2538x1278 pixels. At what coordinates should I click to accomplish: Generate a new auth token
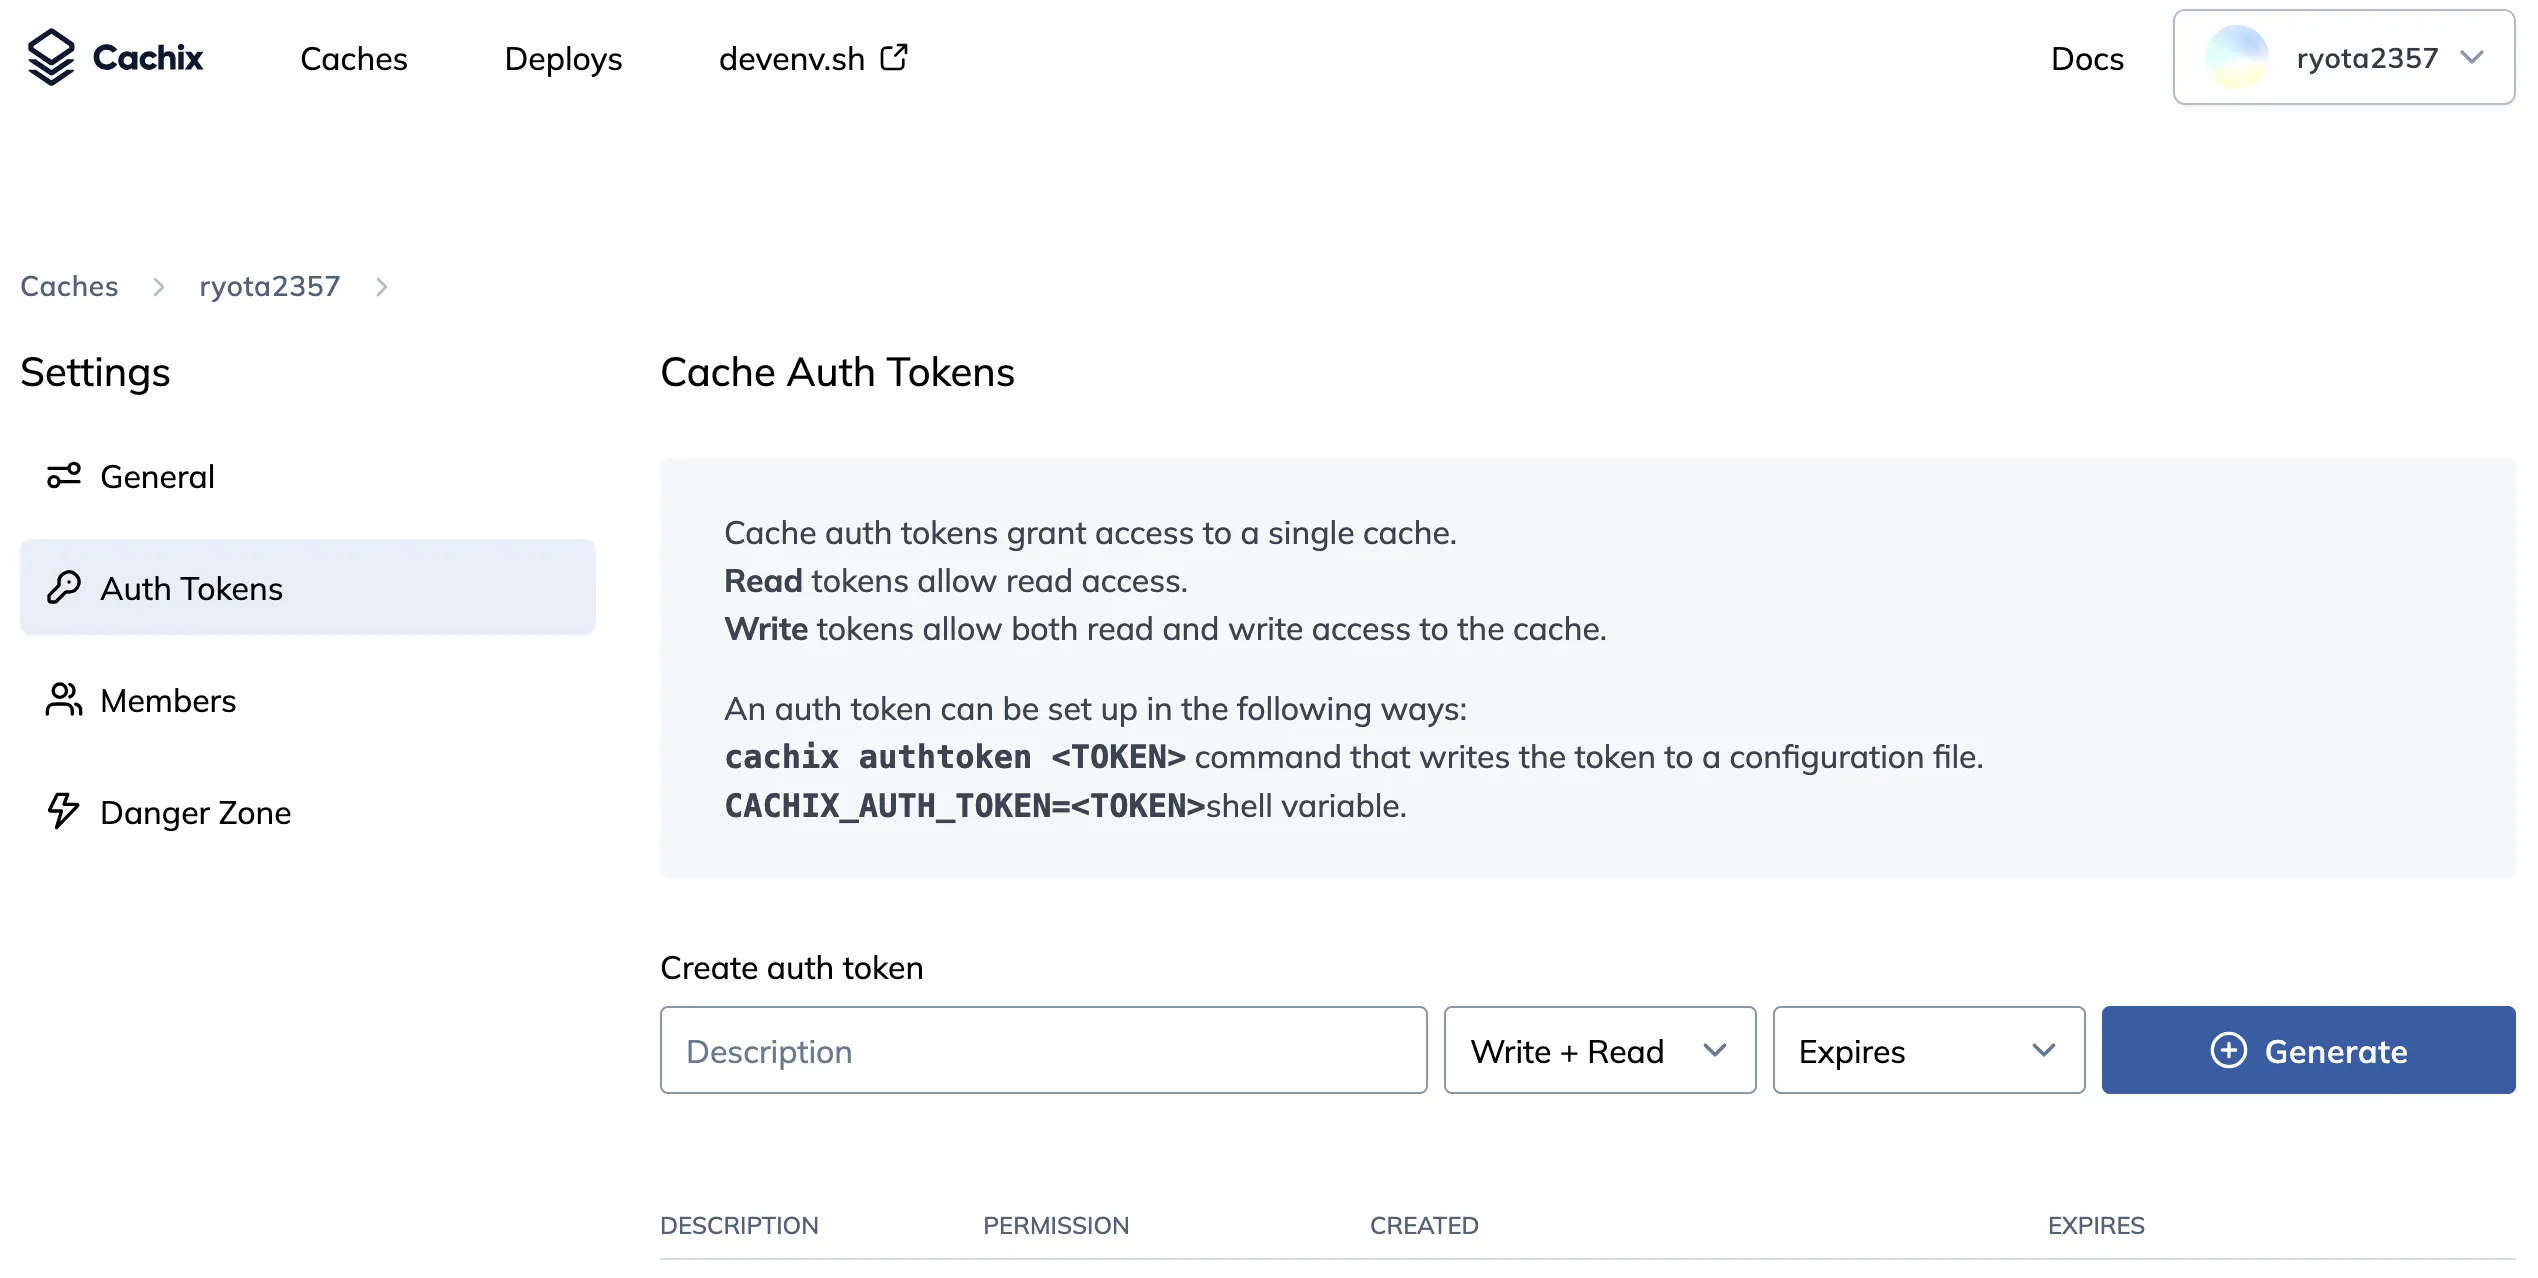(x=2308, y=1051)
